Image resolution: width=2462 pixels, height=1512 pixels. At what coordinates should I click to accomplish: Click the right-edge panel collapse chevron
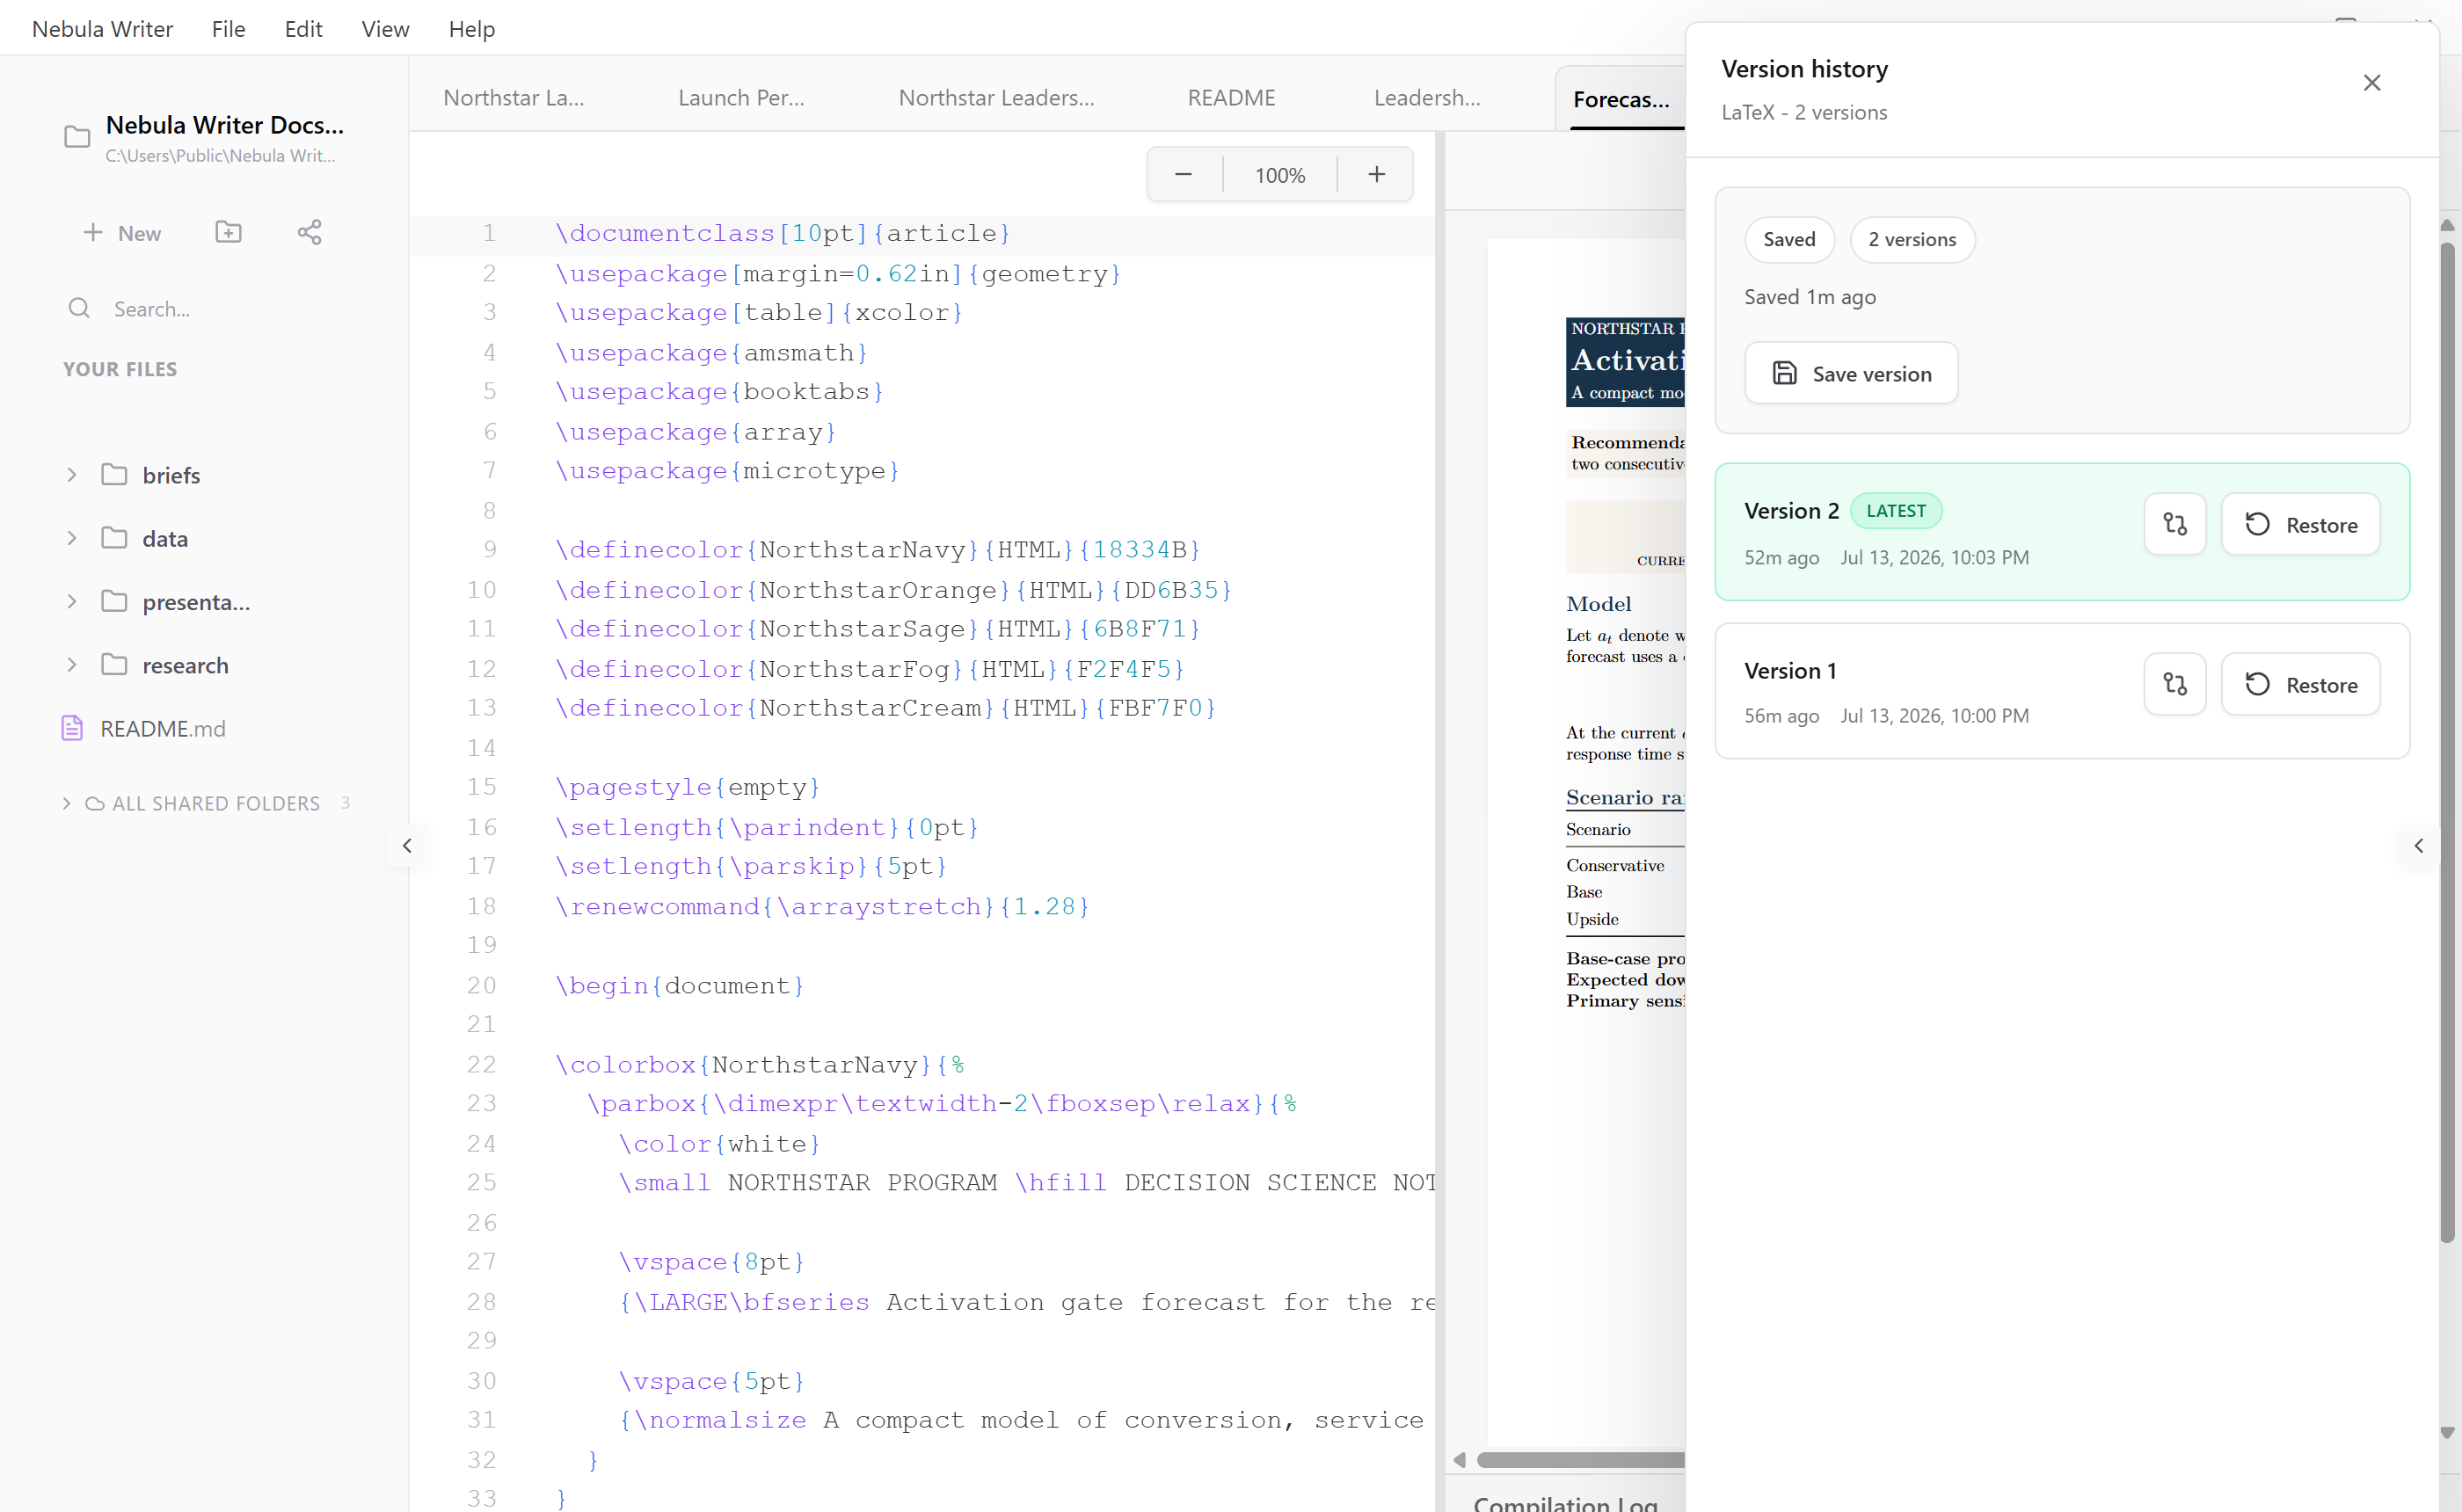point(2418,846)
